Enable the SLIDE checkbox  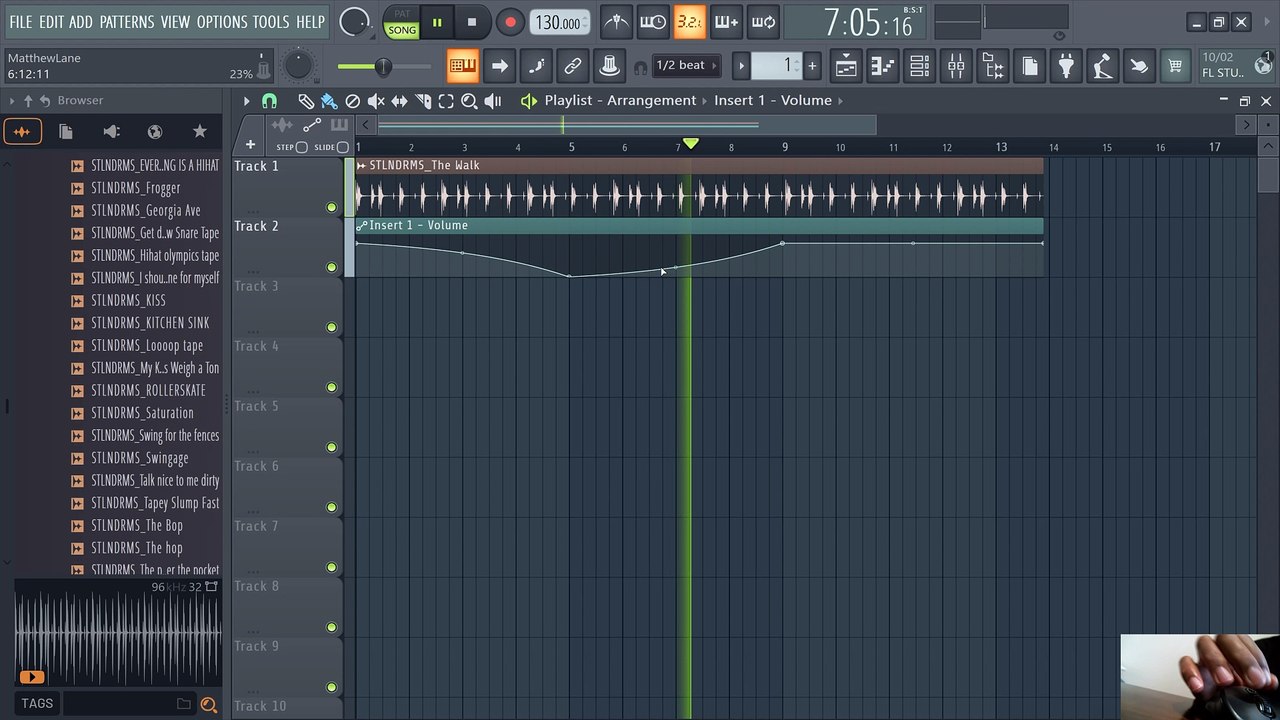coord(343,147)
